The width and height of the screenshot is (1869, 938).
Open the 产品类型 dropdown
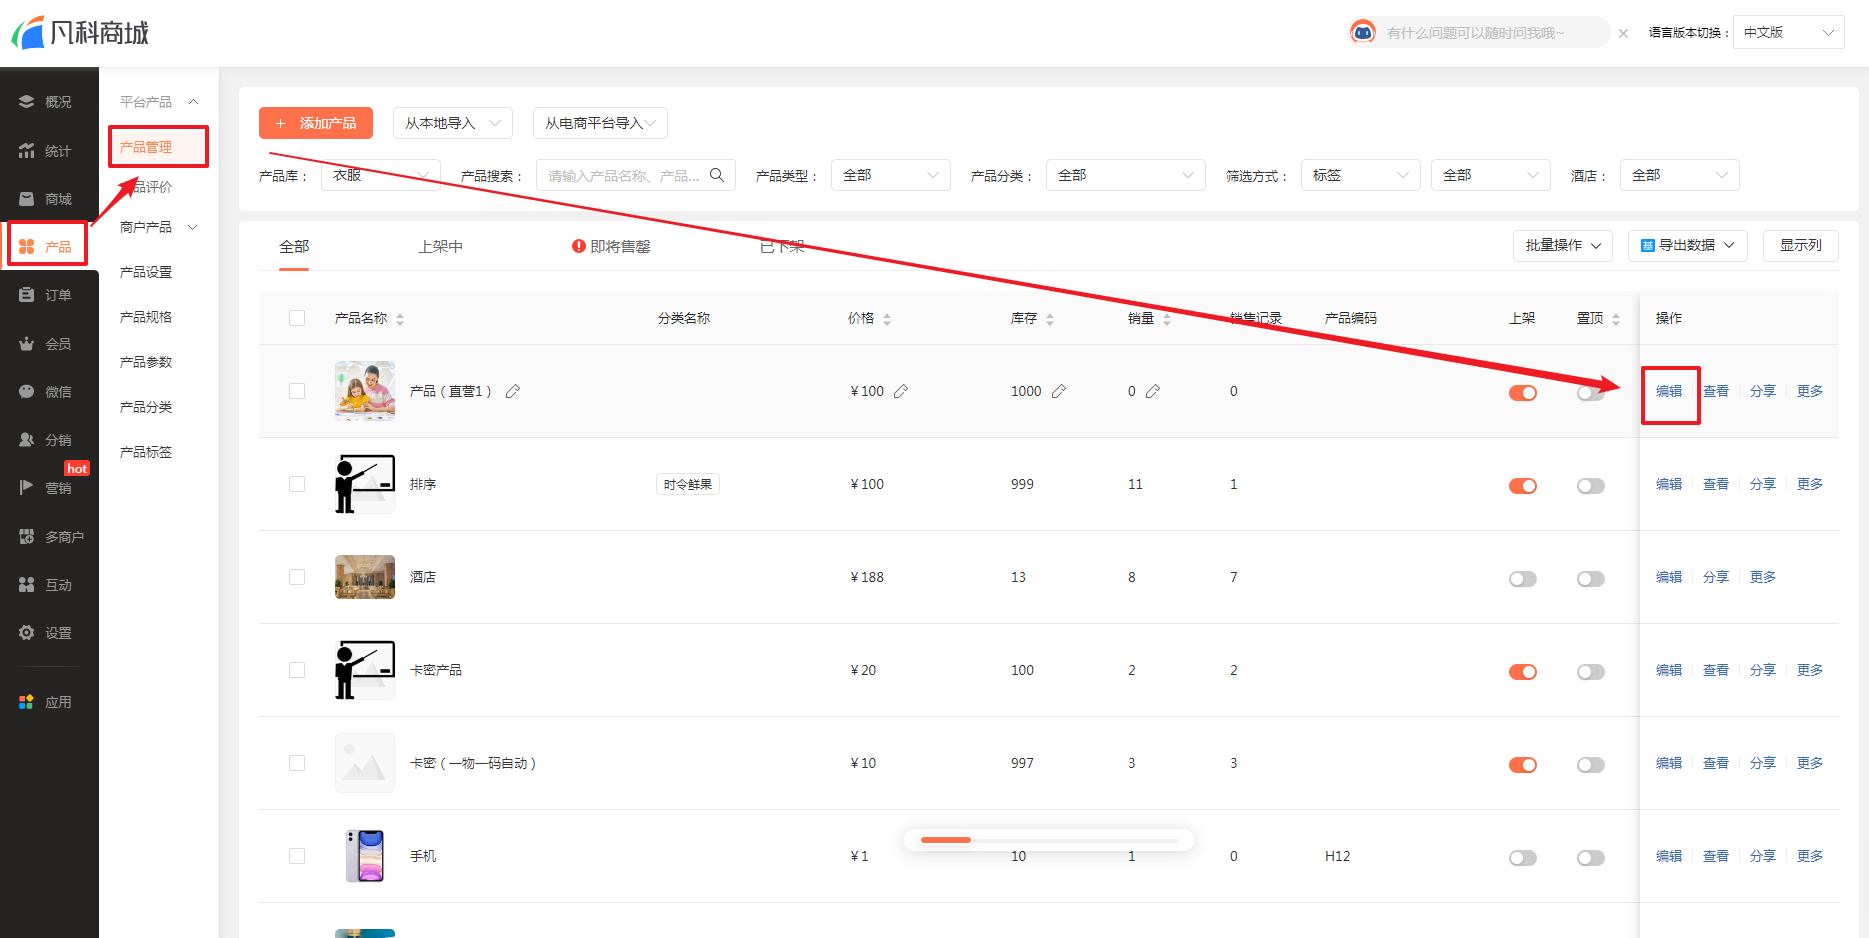point(891,175)
